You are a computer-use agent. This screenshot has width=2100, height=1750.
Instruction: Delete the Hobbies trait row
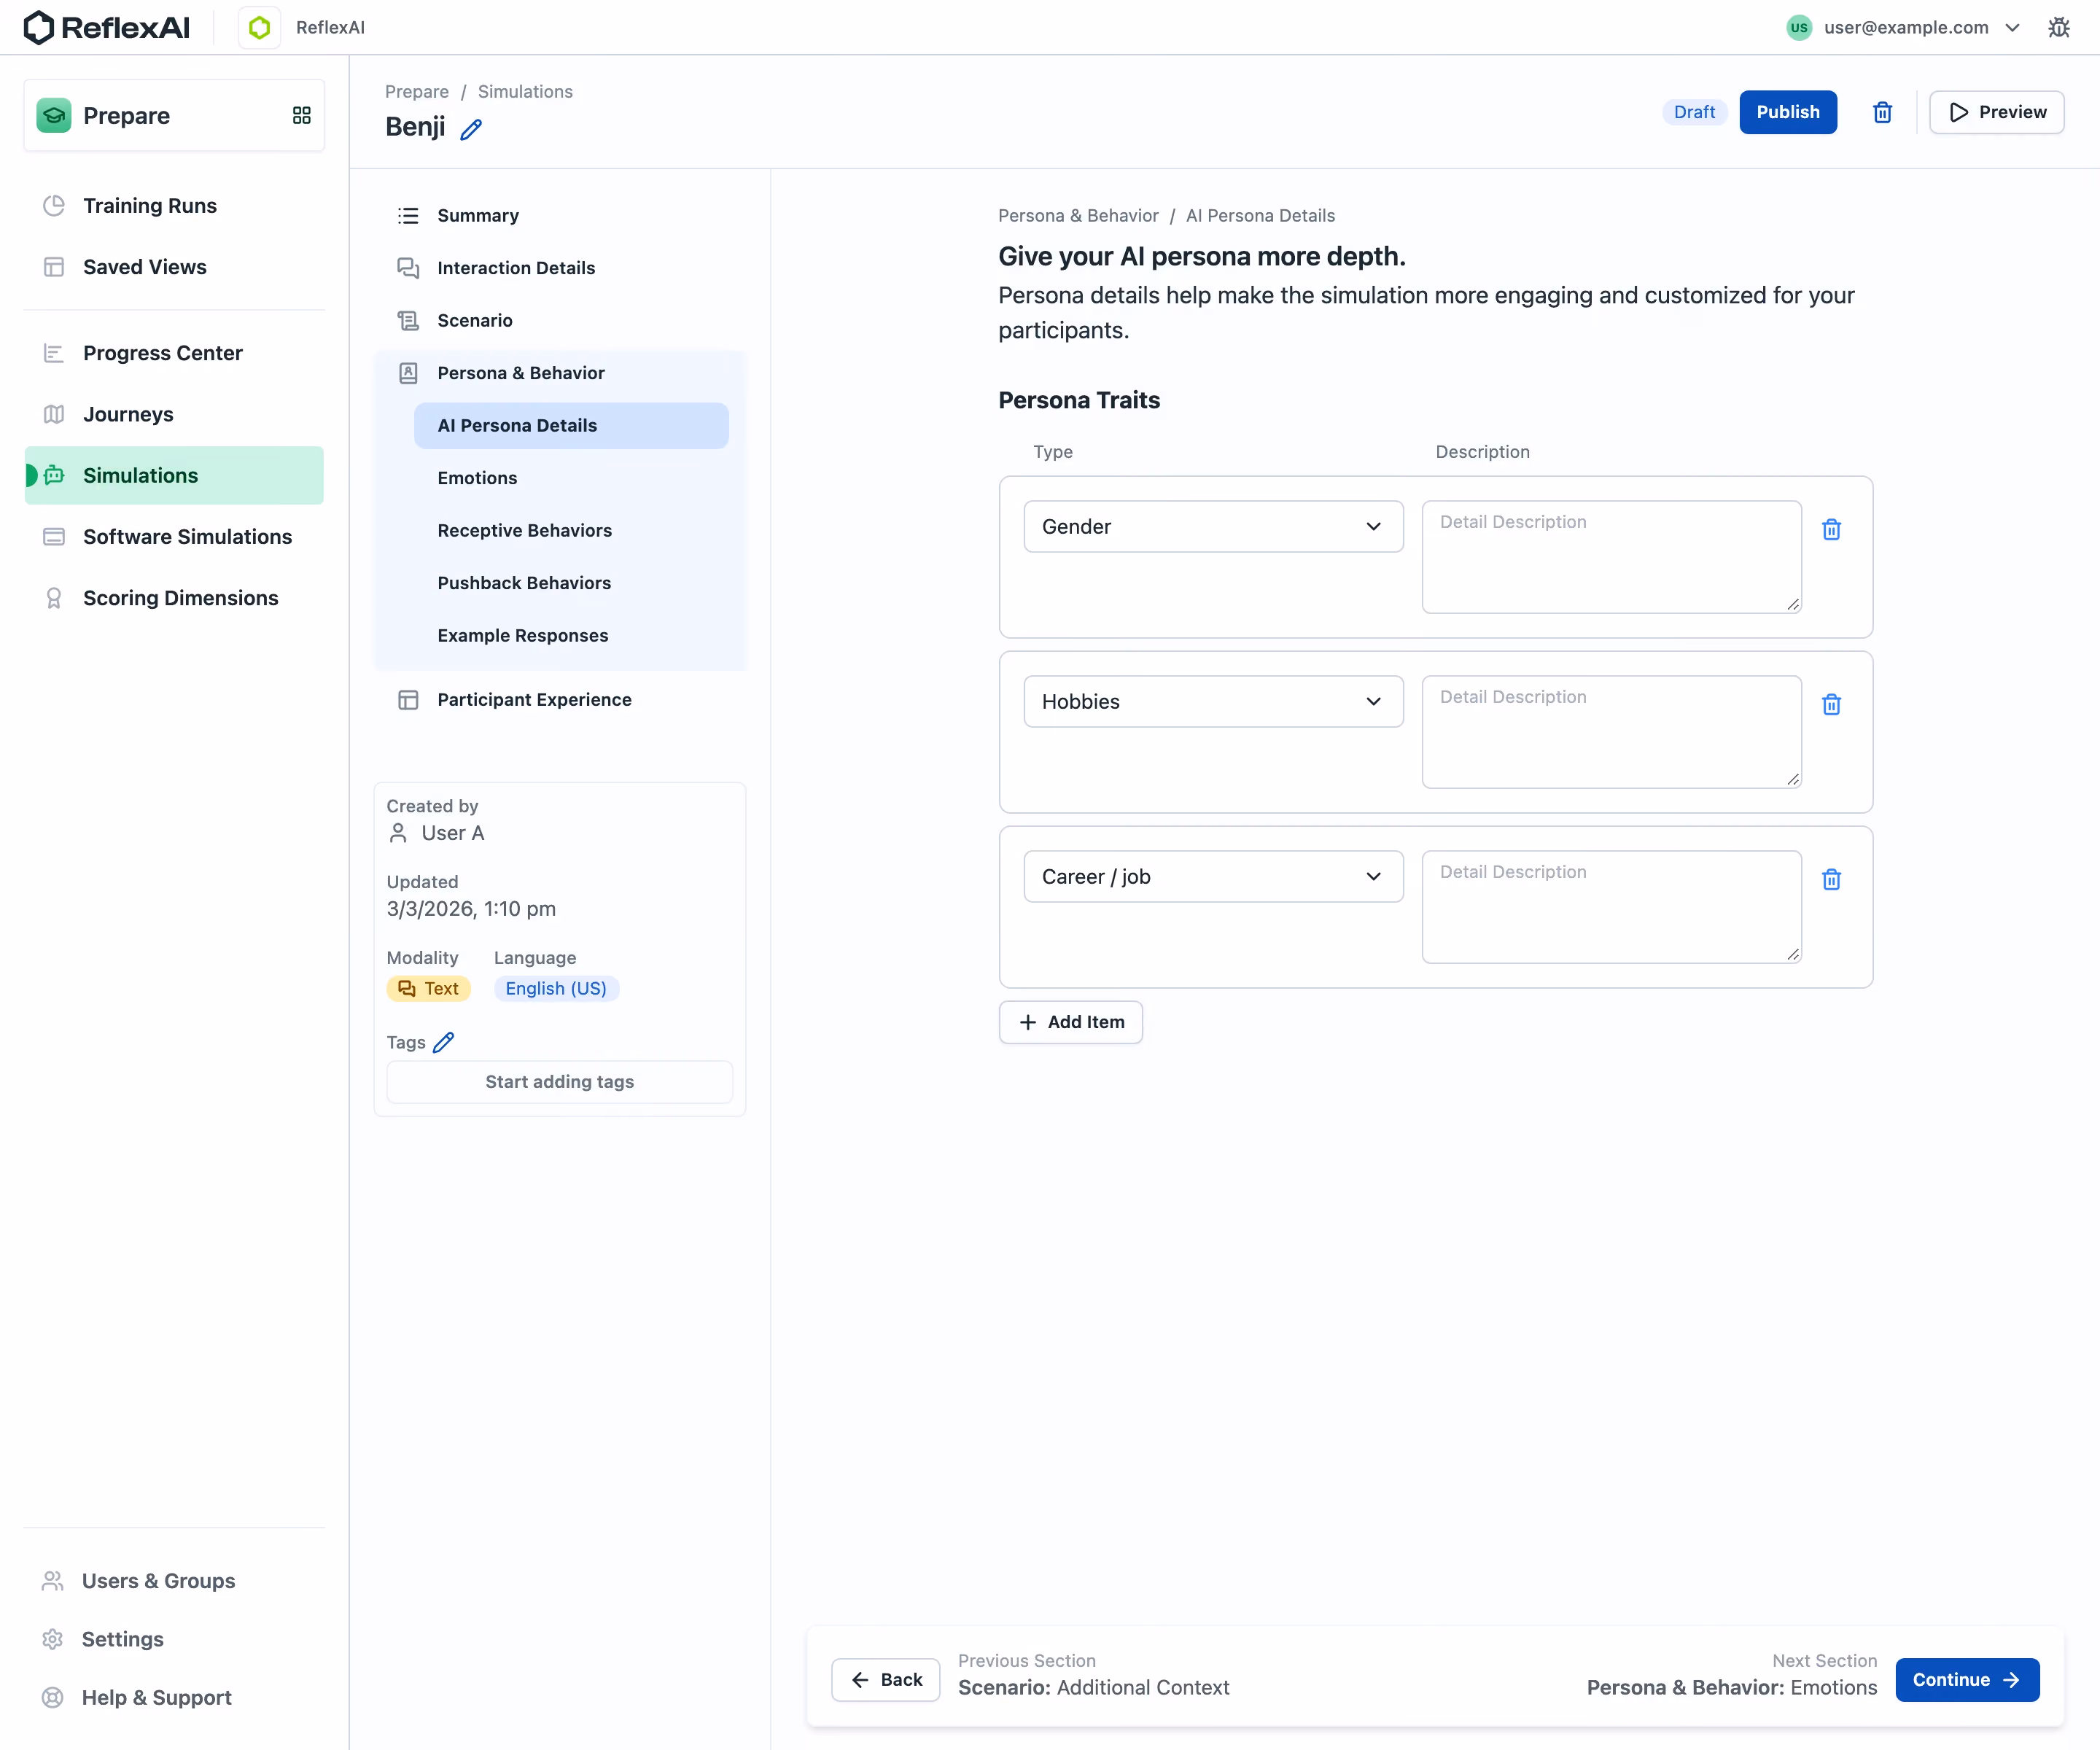point(1831,705)
